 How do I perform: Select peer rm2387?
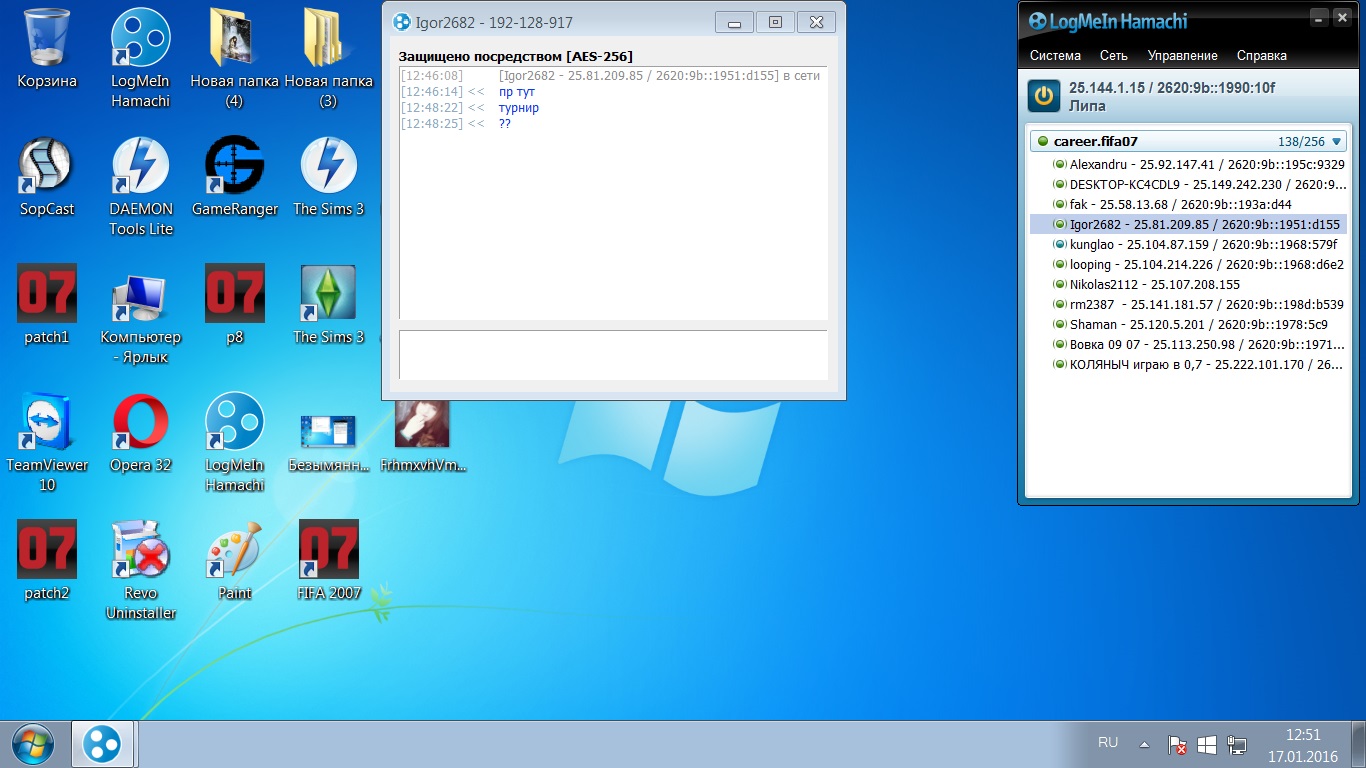click(1189, 304)
